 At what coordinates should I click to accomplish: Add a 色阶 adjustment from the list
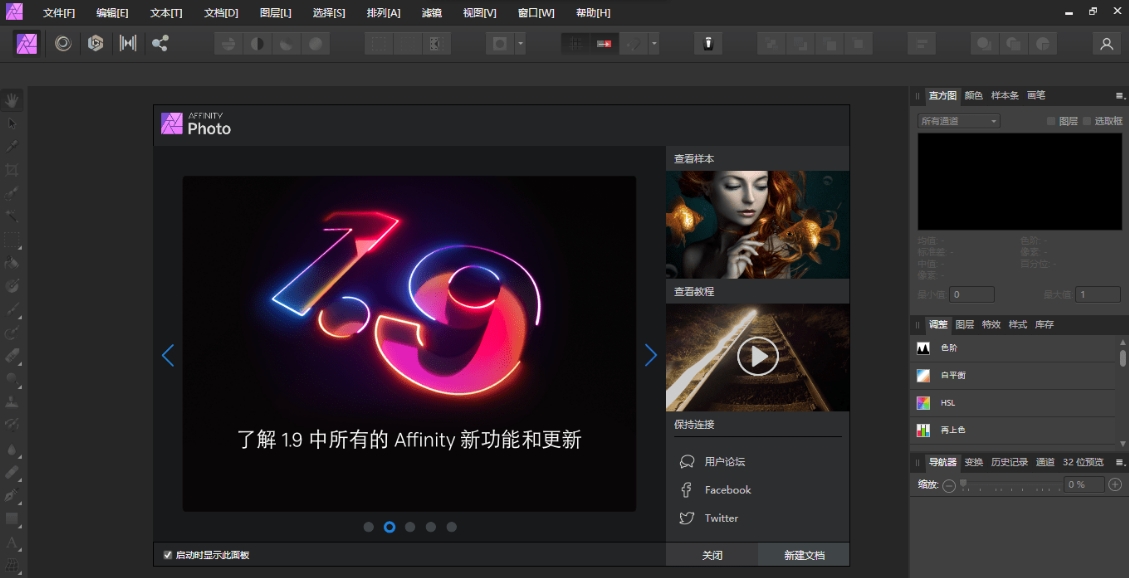pyautogui.click(x=1014, y=348)
